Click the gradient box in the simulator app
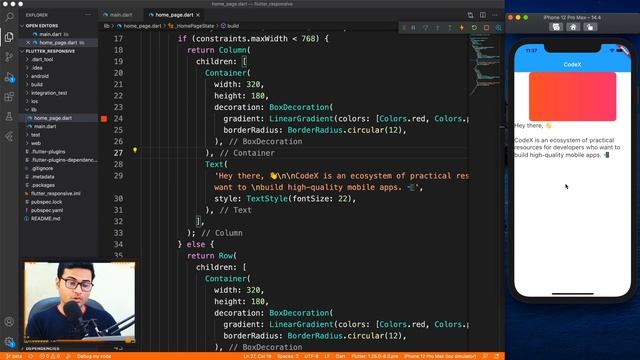Image resolution: width=640 pixels, height=360 pixels. point(572,96)
